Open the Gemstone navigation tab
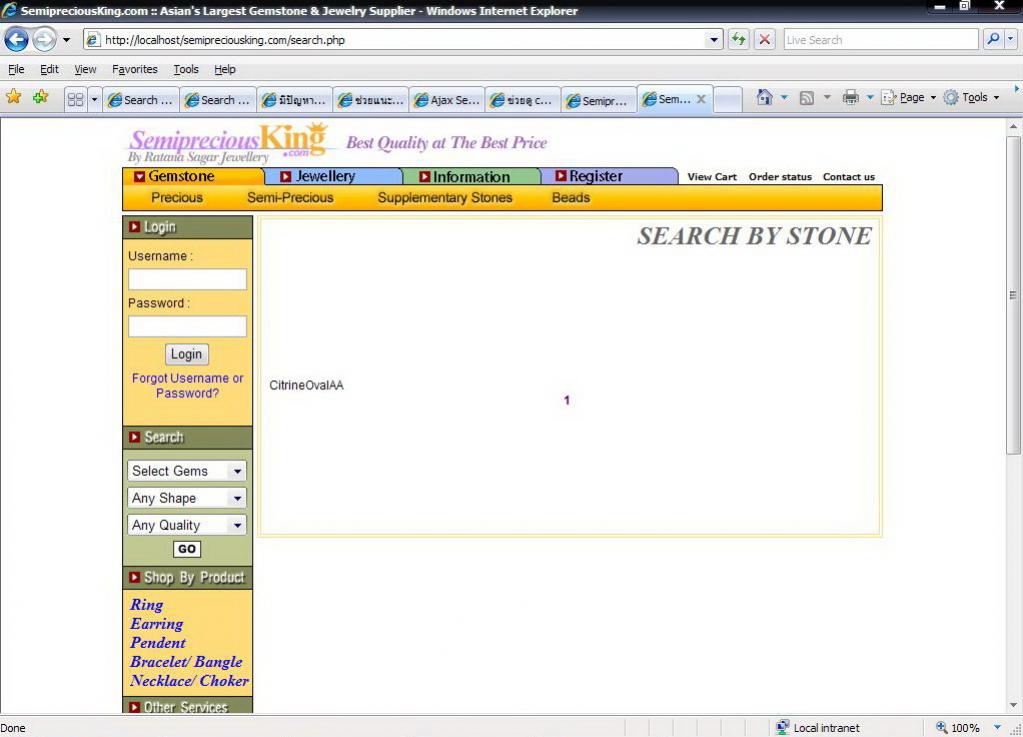The height and width of the screenshot is (737, 1023). [x=193, y=176]
